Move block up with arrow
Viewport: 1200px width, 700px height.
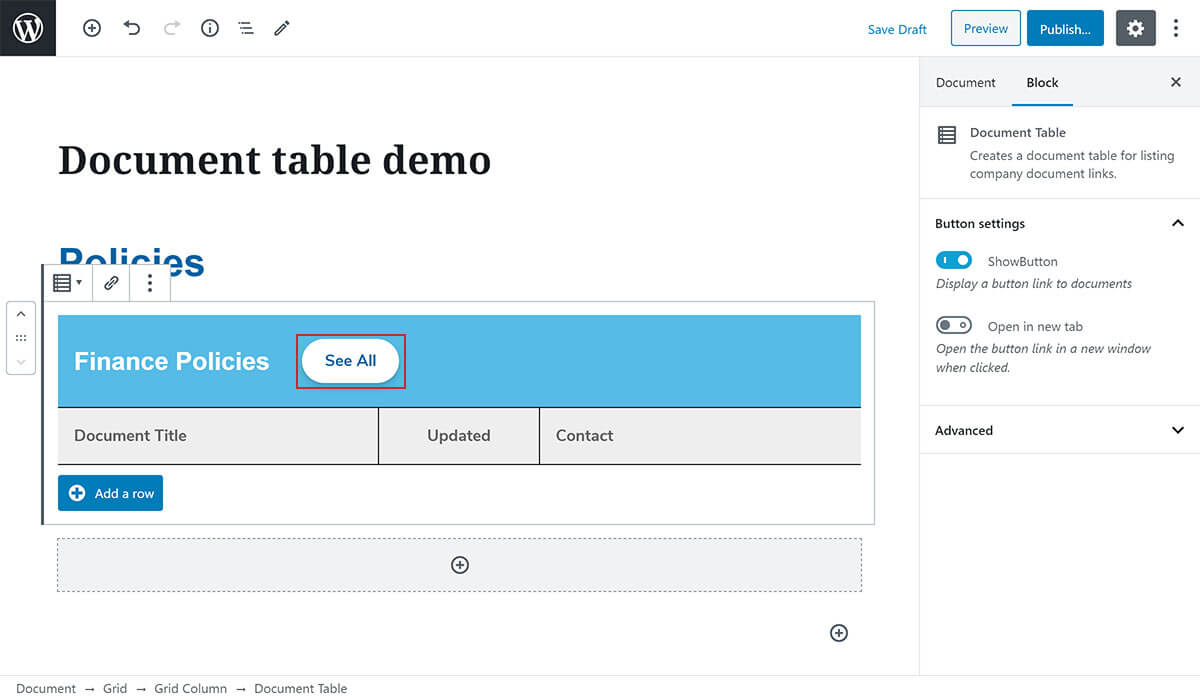click(x=21, y=314)
